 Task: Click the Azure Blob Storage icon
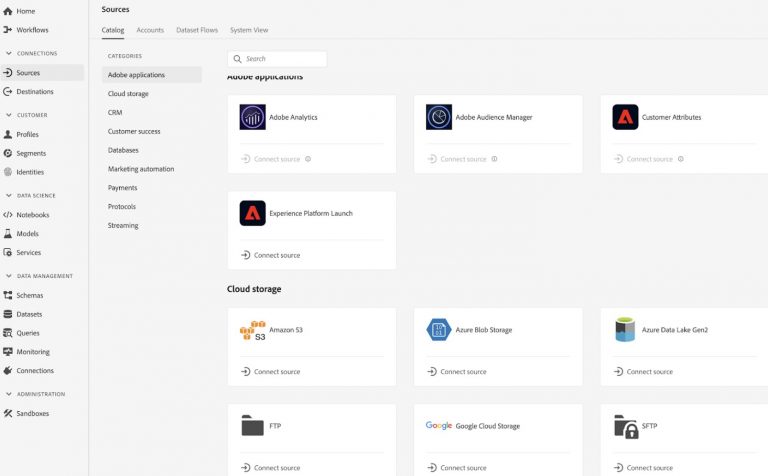point(439,330)
